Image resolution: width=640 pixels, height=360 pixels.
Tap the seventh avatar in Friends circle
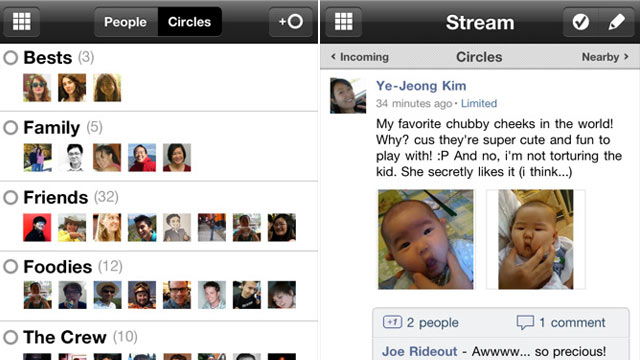[247, 227]
